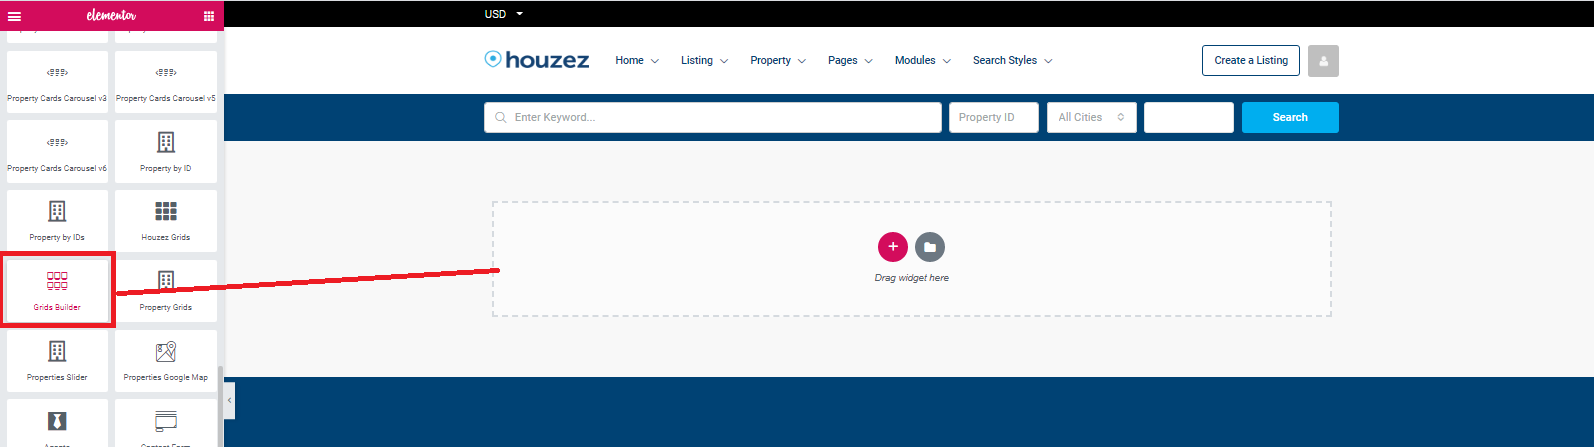Click the houzez logo

[x=537, y=60]
